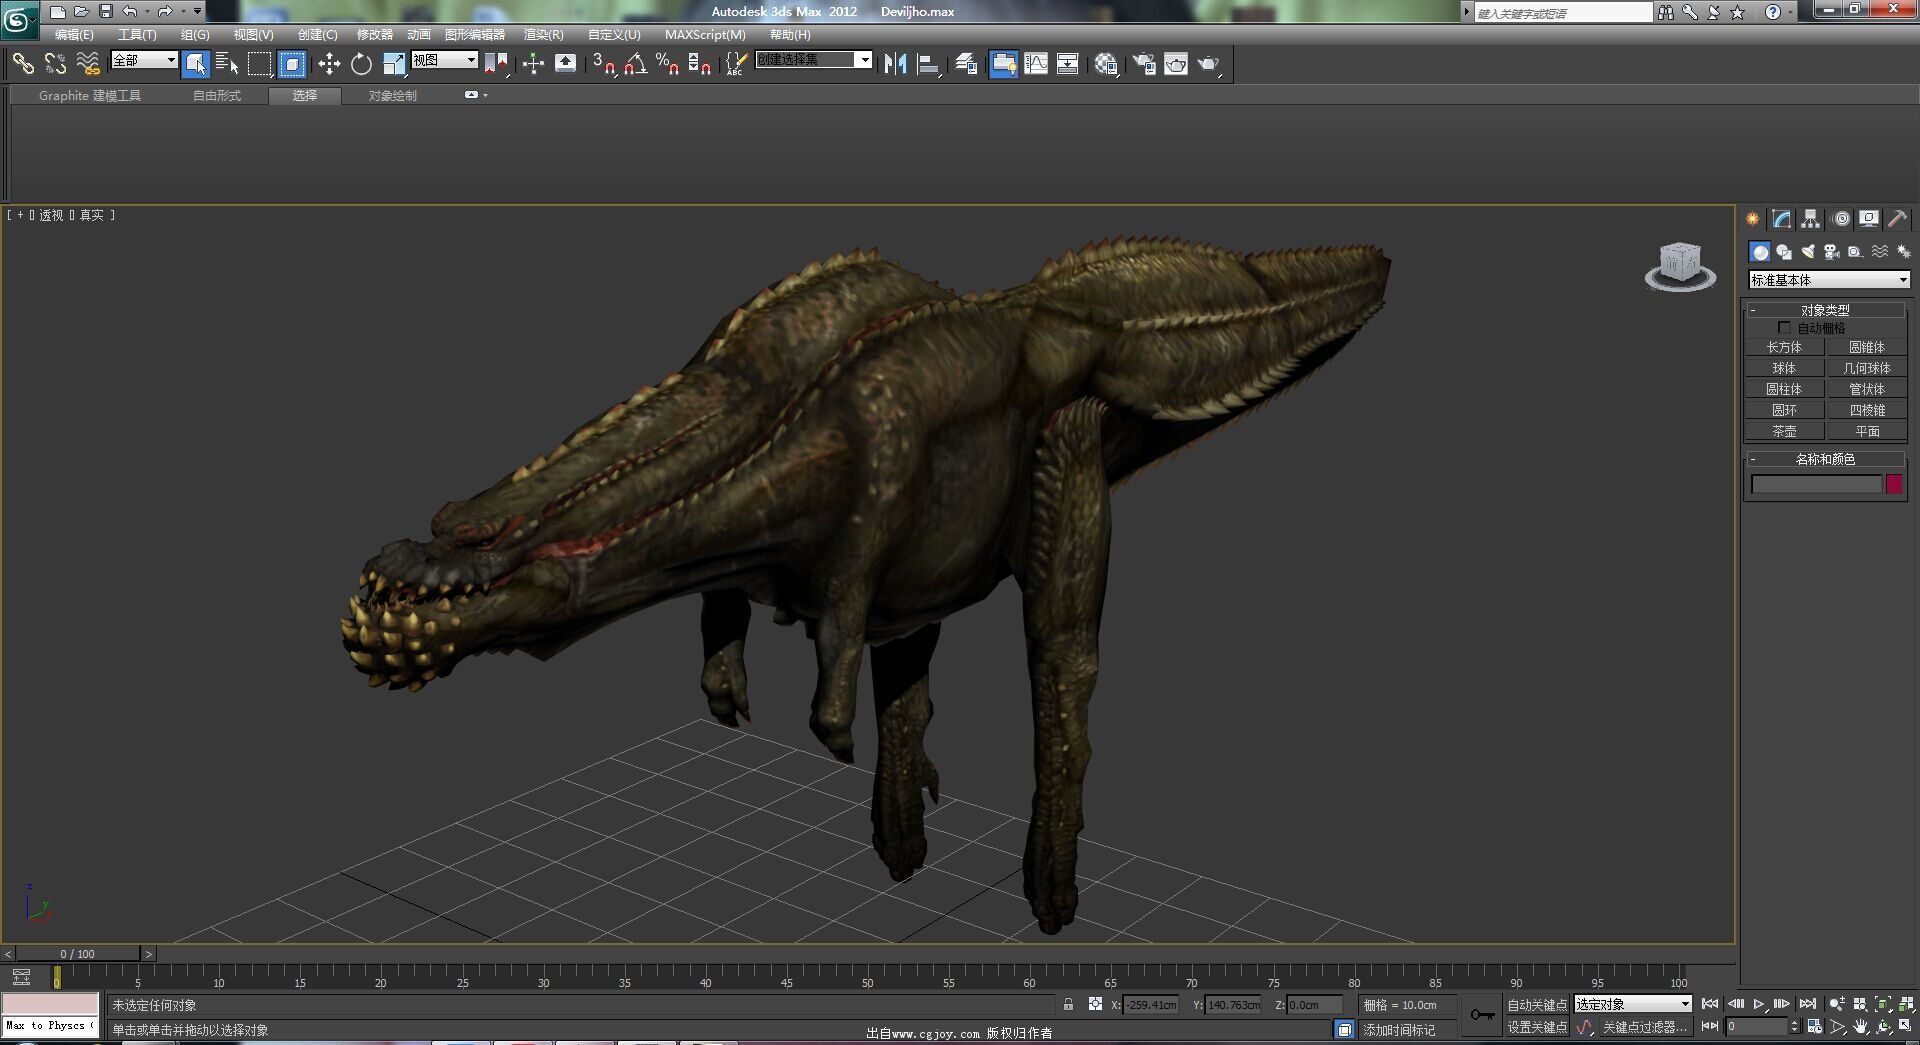
Task: Click Select and Manipulate icon
Action: (x=533, y=64)
